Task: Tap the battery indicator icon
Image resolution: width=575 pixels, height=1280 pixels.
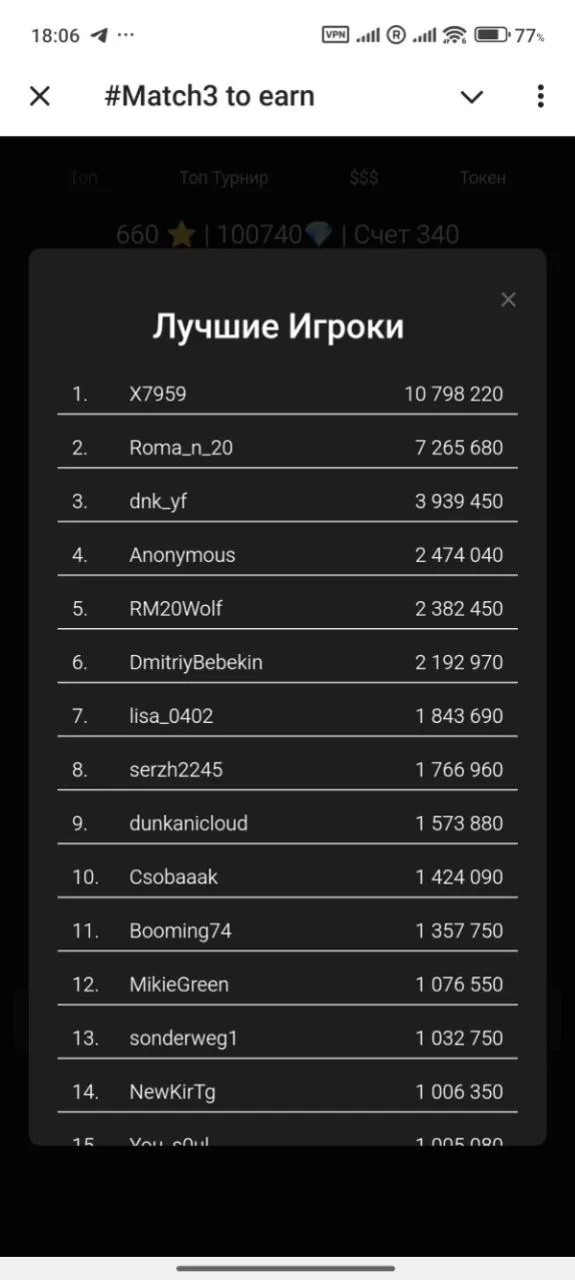Action: (x=491, y=35)
